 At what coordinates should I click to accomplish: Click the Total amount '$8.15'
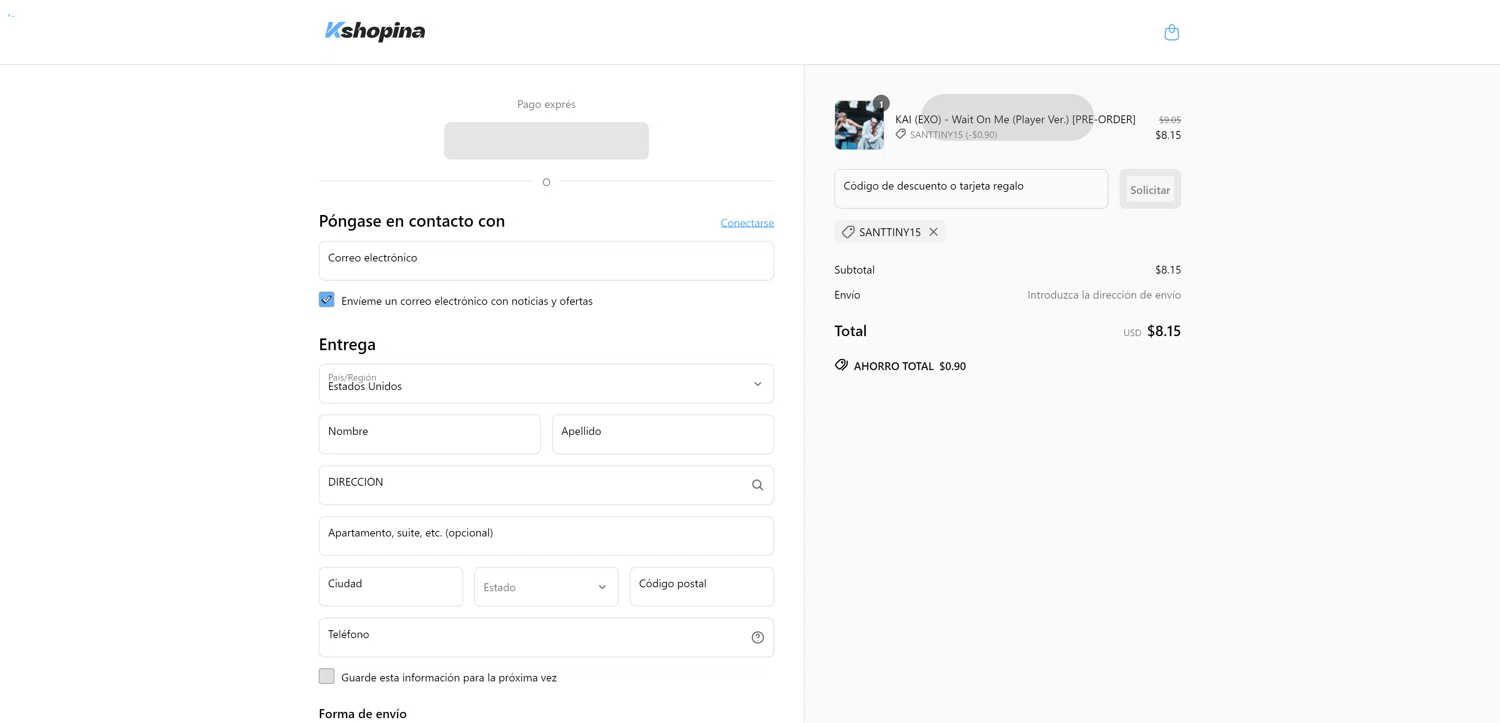[1164, 331]
